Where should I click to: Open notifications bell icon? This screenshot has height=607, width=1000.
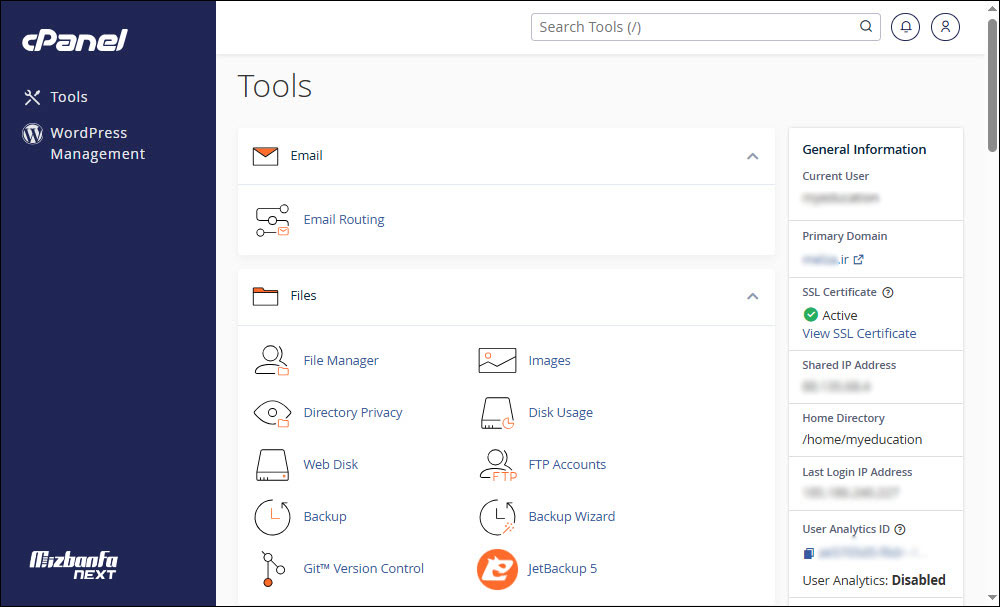coord(905,27)
